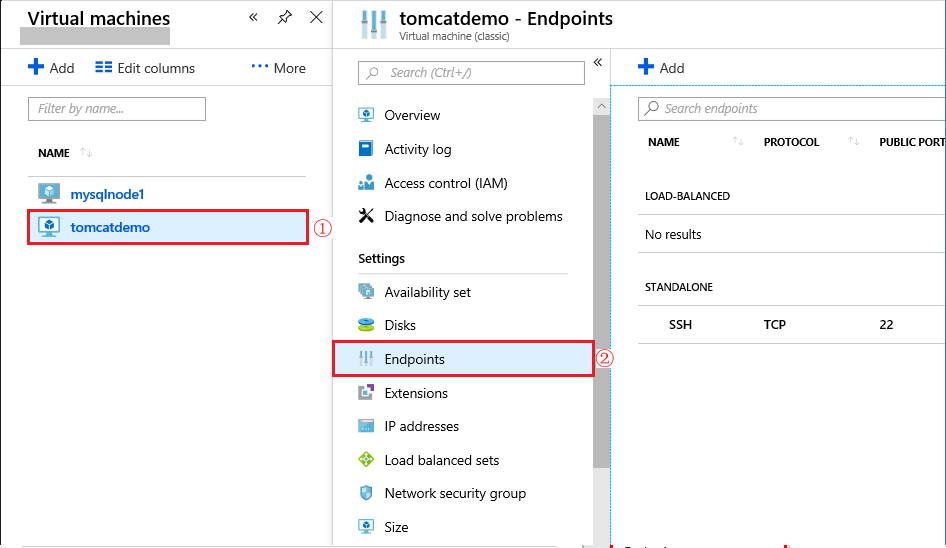Open the More ellipsis menu

pyautogui.click(x=279, y=68)
